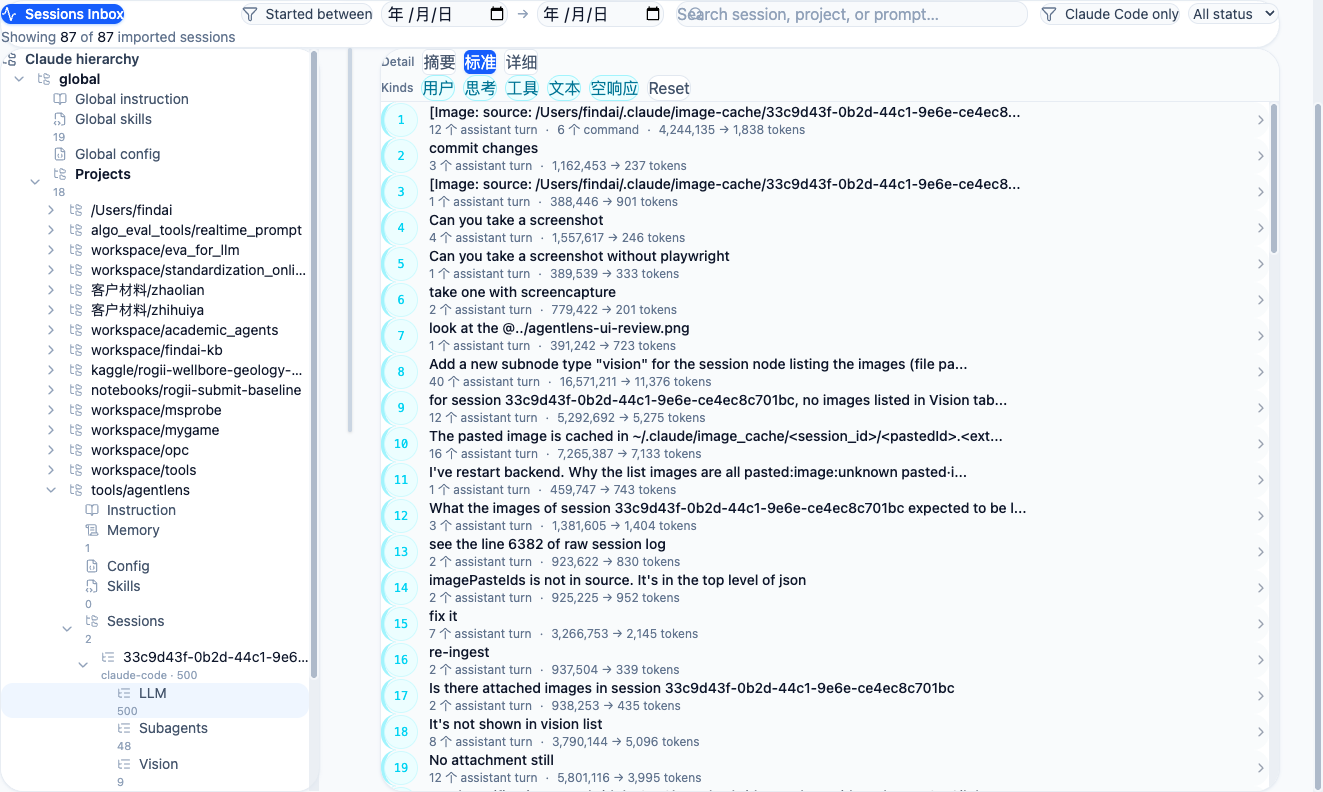Open turn 're-ingest'
The height and width of the screenshot is (792, 1323).
point(823,660)
